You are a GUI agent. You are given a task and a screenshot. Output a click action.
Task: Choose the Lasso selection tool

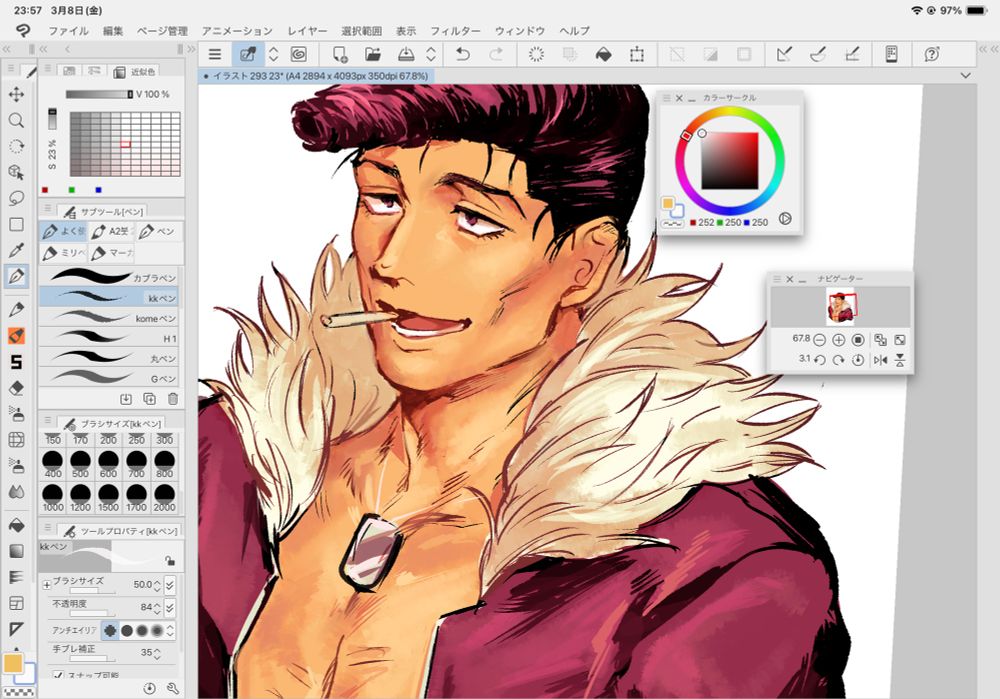pos(16,198)
